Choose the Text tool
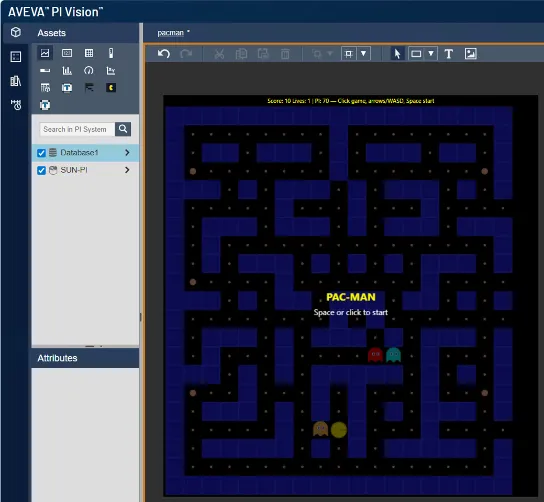Viewport: 544px width, 502px height. tap(449, 54)
